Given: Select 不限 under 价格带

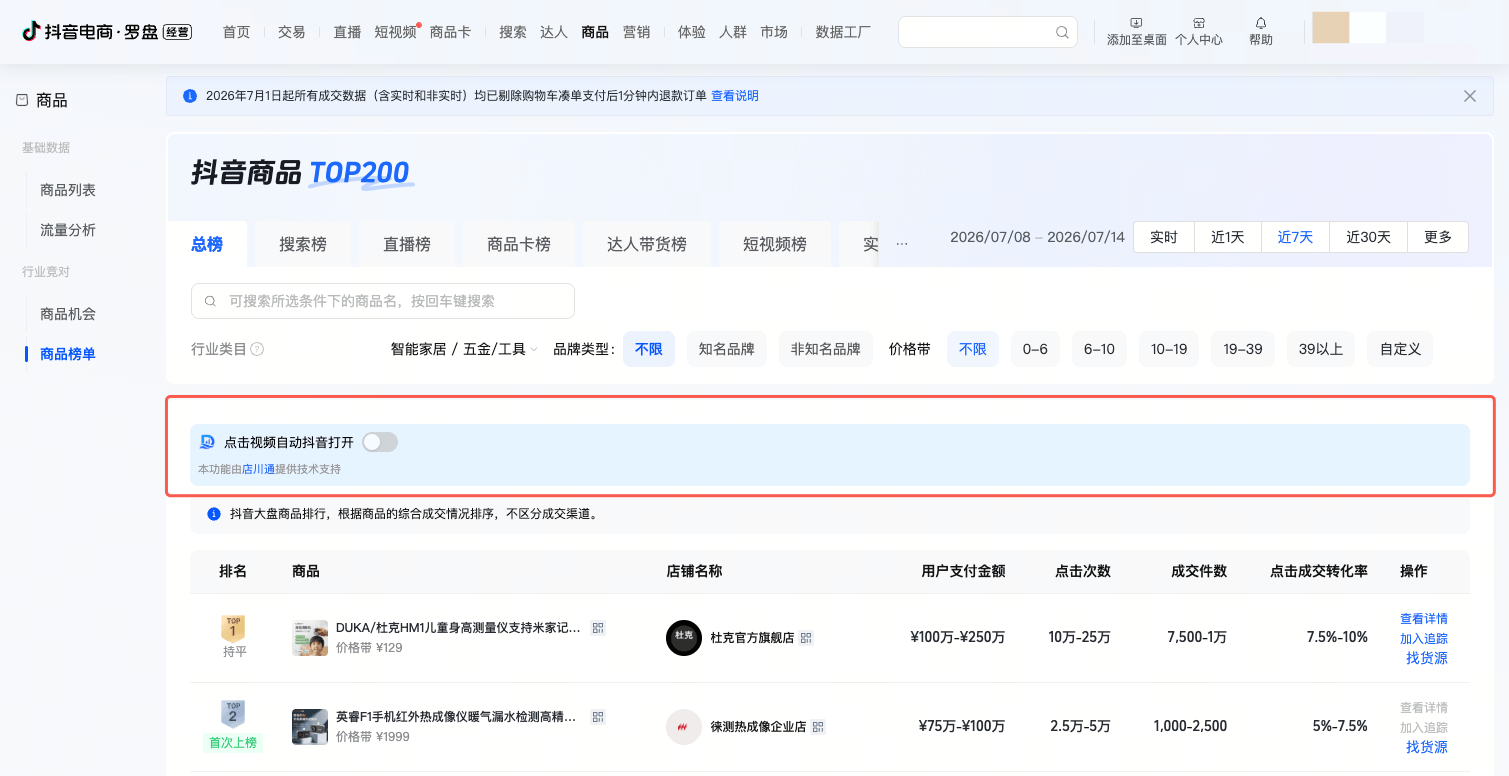Looking at the screenshot, I should 973,349.
